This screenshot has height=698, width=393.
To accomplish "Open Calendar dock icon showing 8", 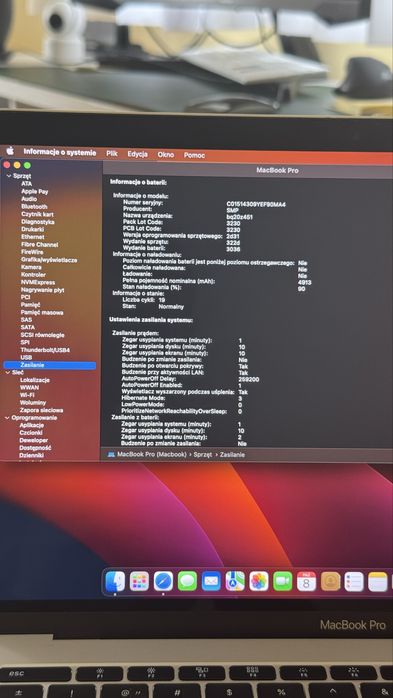I will tap(307, 581).
